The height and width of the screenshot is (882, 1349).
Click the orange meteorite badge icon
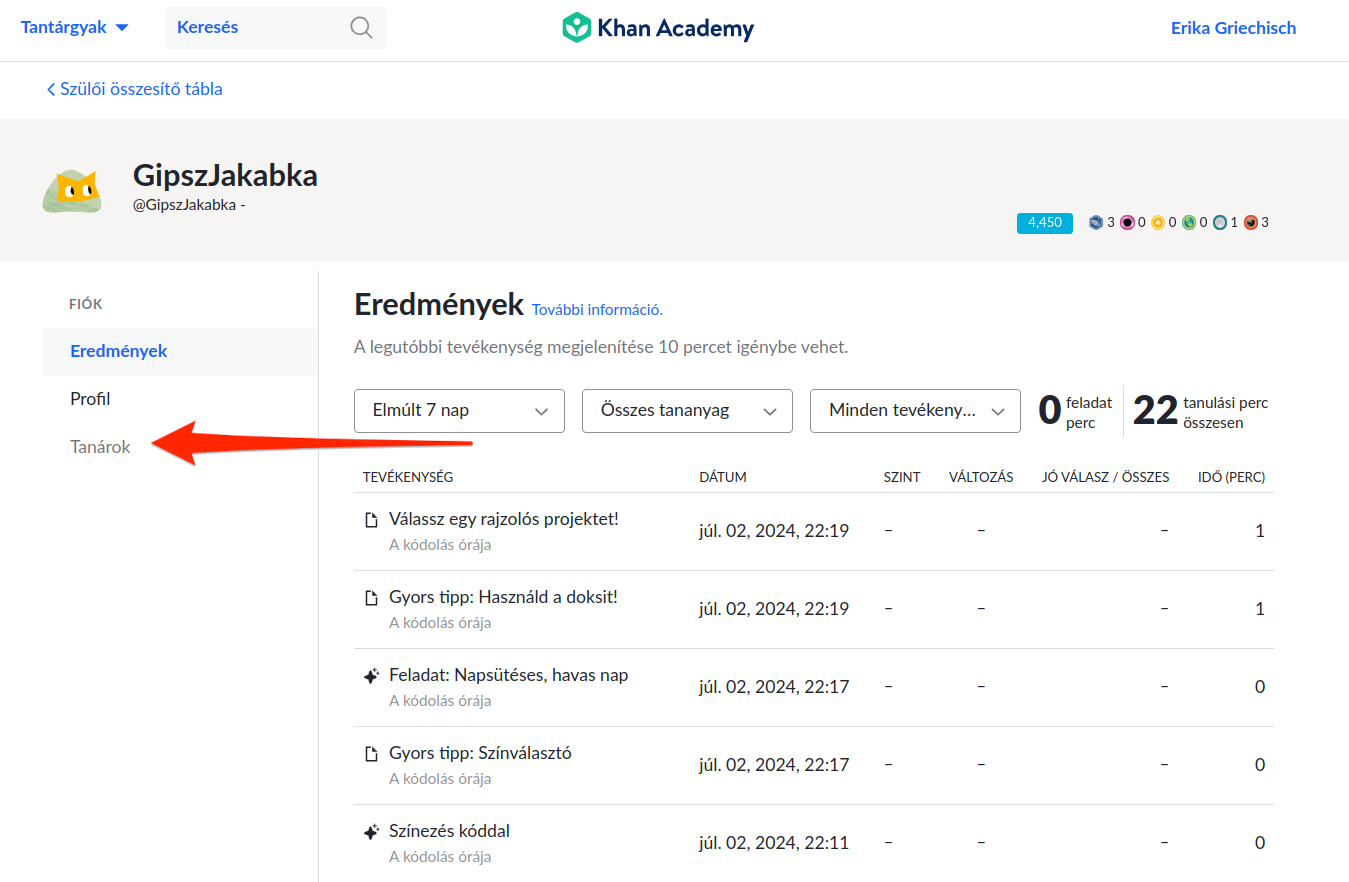pos(1251,223)
